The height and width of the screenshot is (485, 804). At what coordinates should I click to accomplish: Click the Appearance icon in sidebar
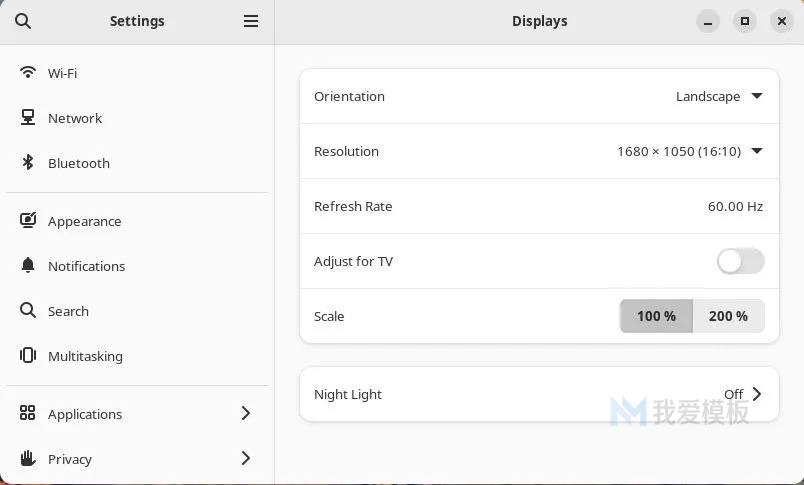click(28, 220)
